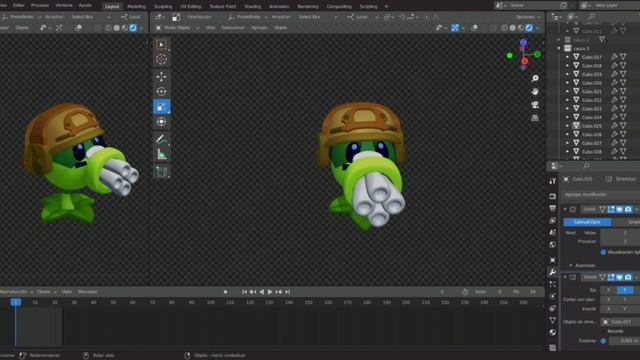This screenshot has height=360, width=640.
Task: Open the Claves timeline dropdown
Action: point(47,292)
